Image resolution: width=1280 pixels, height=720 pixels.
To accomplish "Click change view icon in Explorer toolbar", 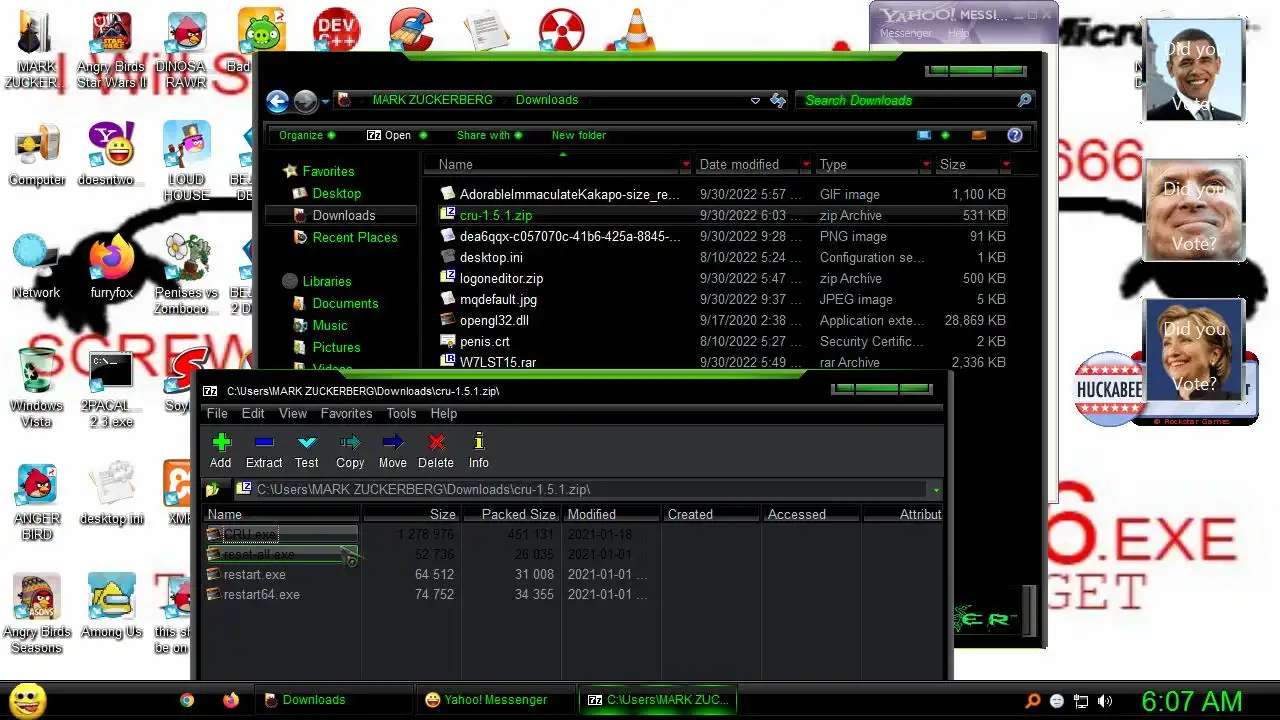I will tap(924, 135).
